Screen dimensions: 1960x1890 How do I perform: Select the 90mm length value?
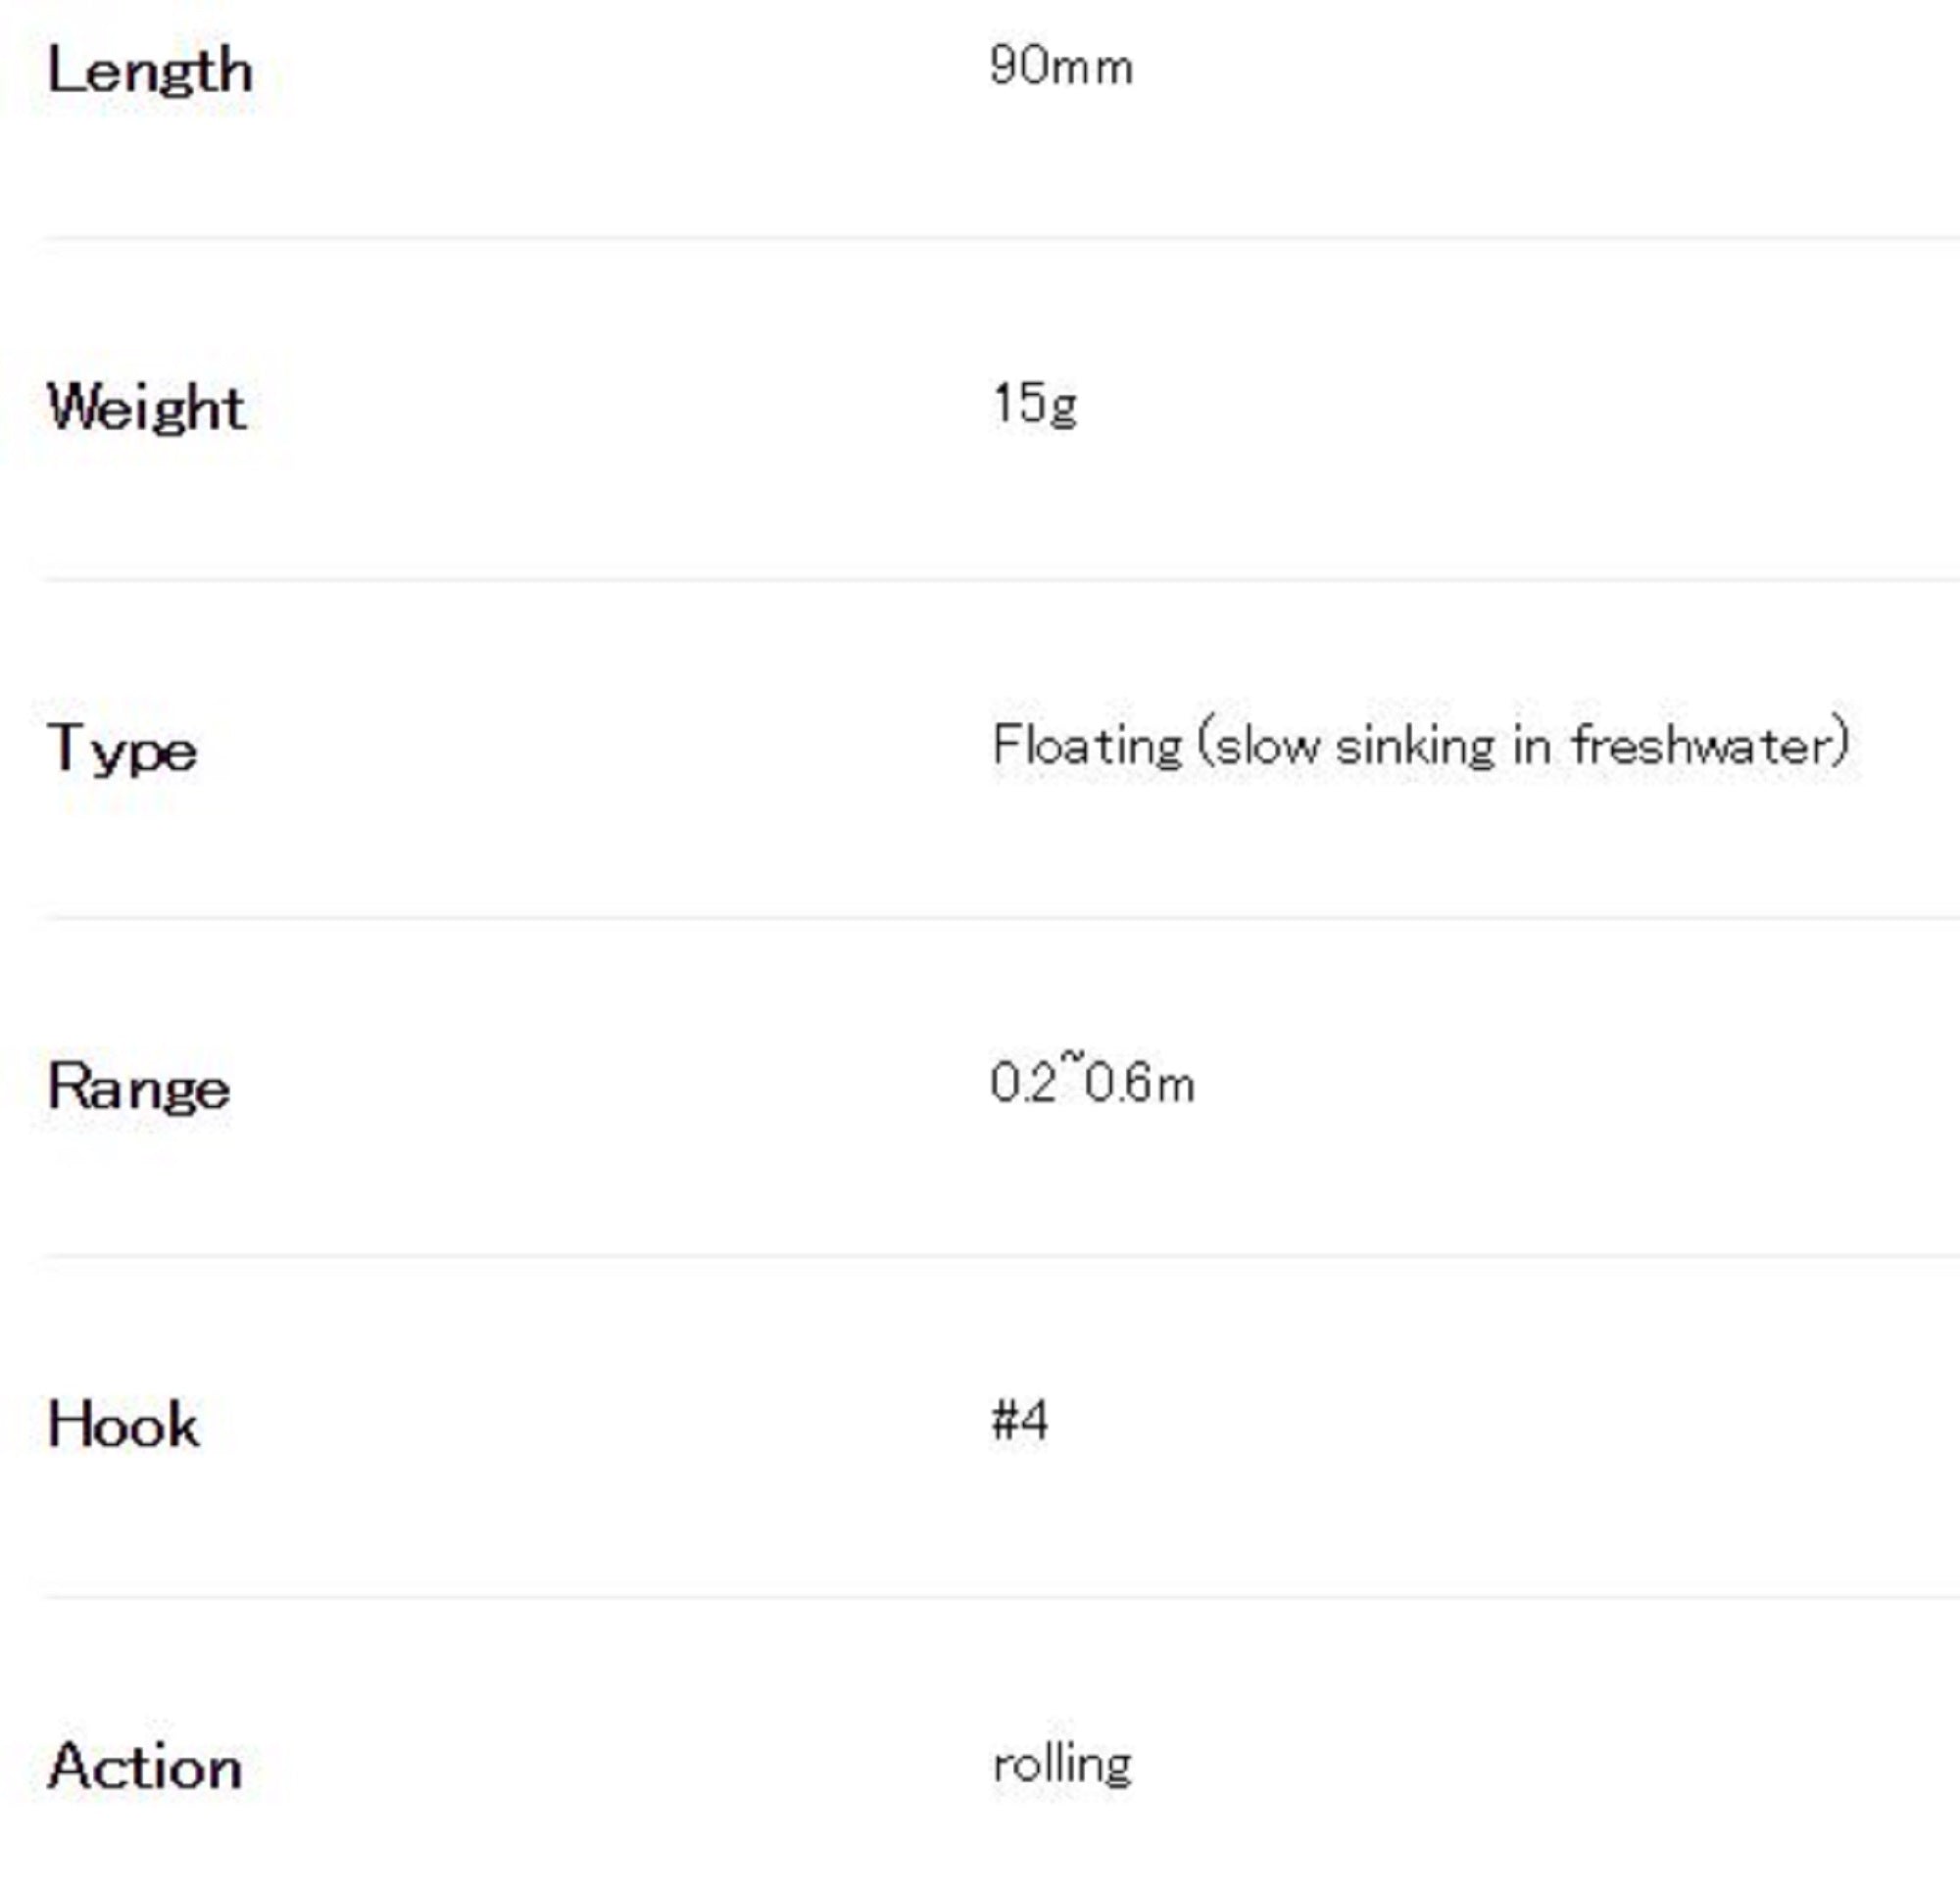pyautogui.click(x=1061, y=67)
